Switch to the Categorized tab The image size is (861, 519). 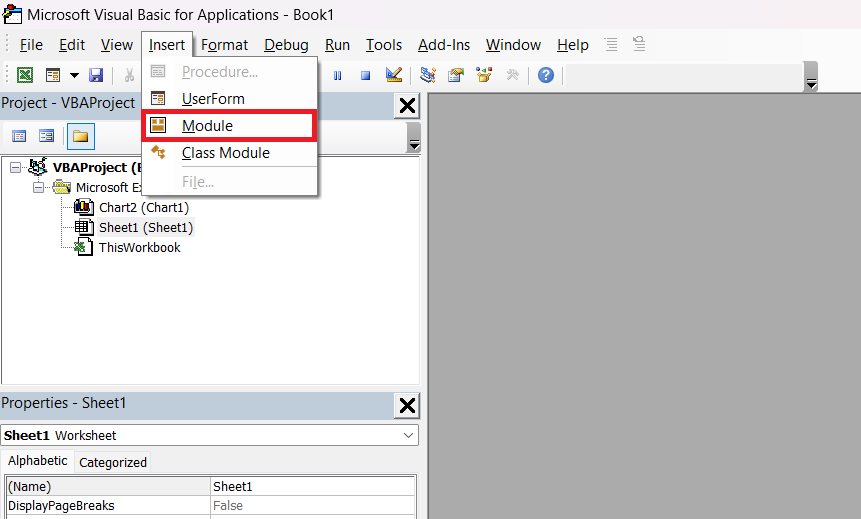pos(113,462)
